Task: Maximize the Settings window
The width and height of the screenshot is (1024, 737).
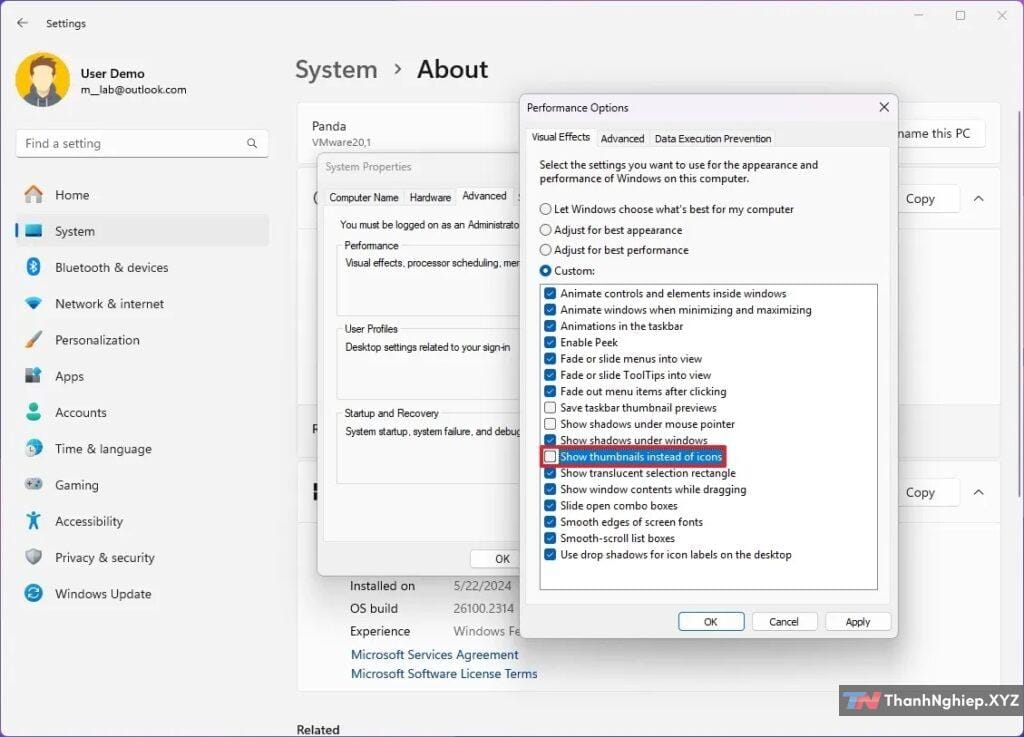Action: click(x=960, y=16)
